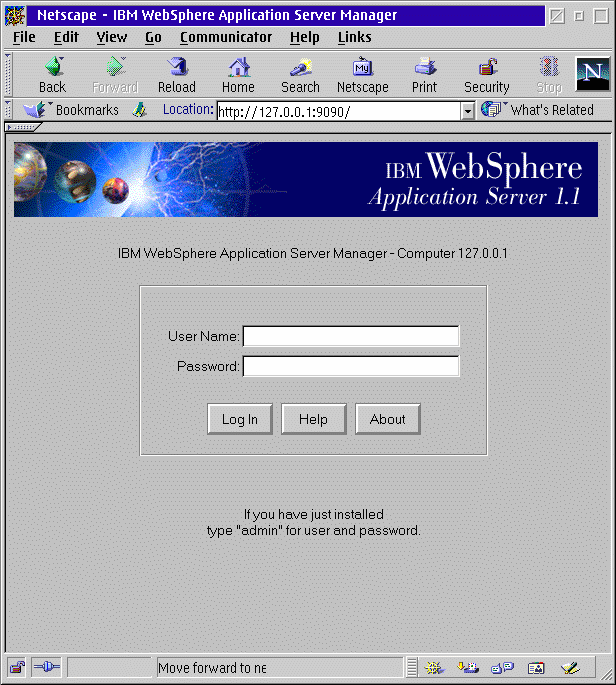Viewport: 616px width, 685px height.
Task: Click the window resize grip corner
Action: click(605, 674)
